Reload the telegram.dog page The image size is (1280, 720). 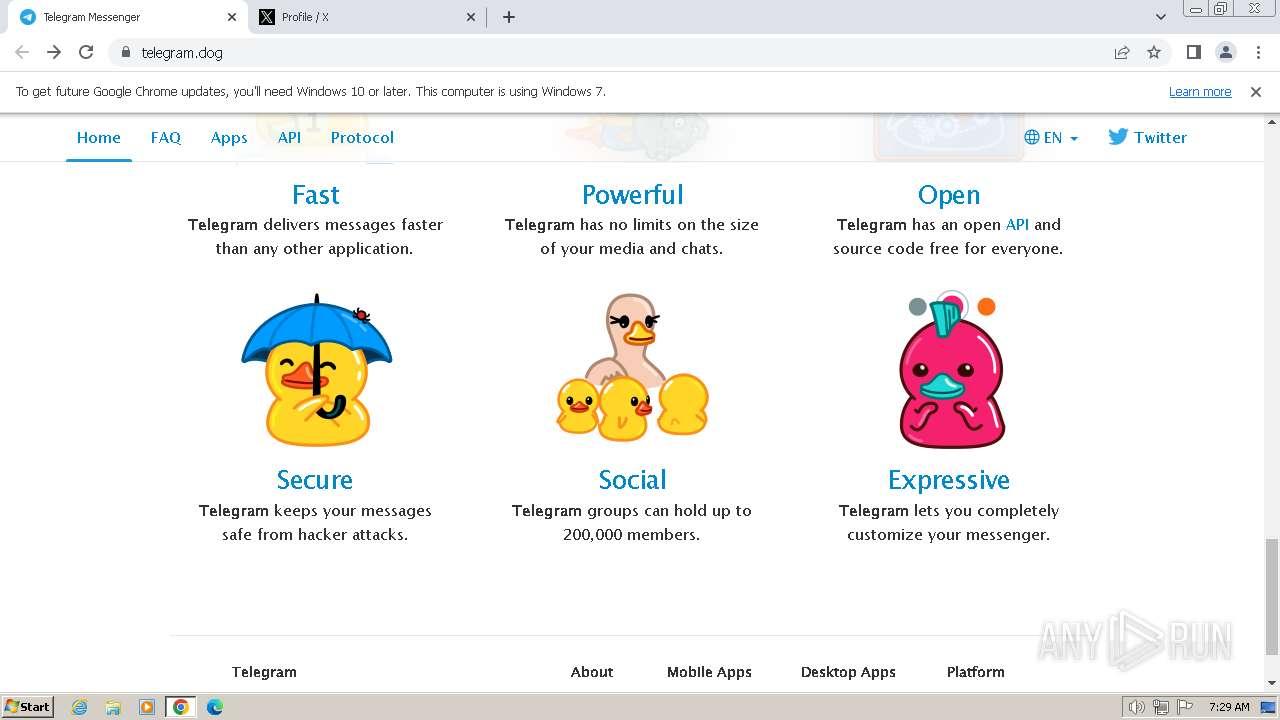coord(86,52)
